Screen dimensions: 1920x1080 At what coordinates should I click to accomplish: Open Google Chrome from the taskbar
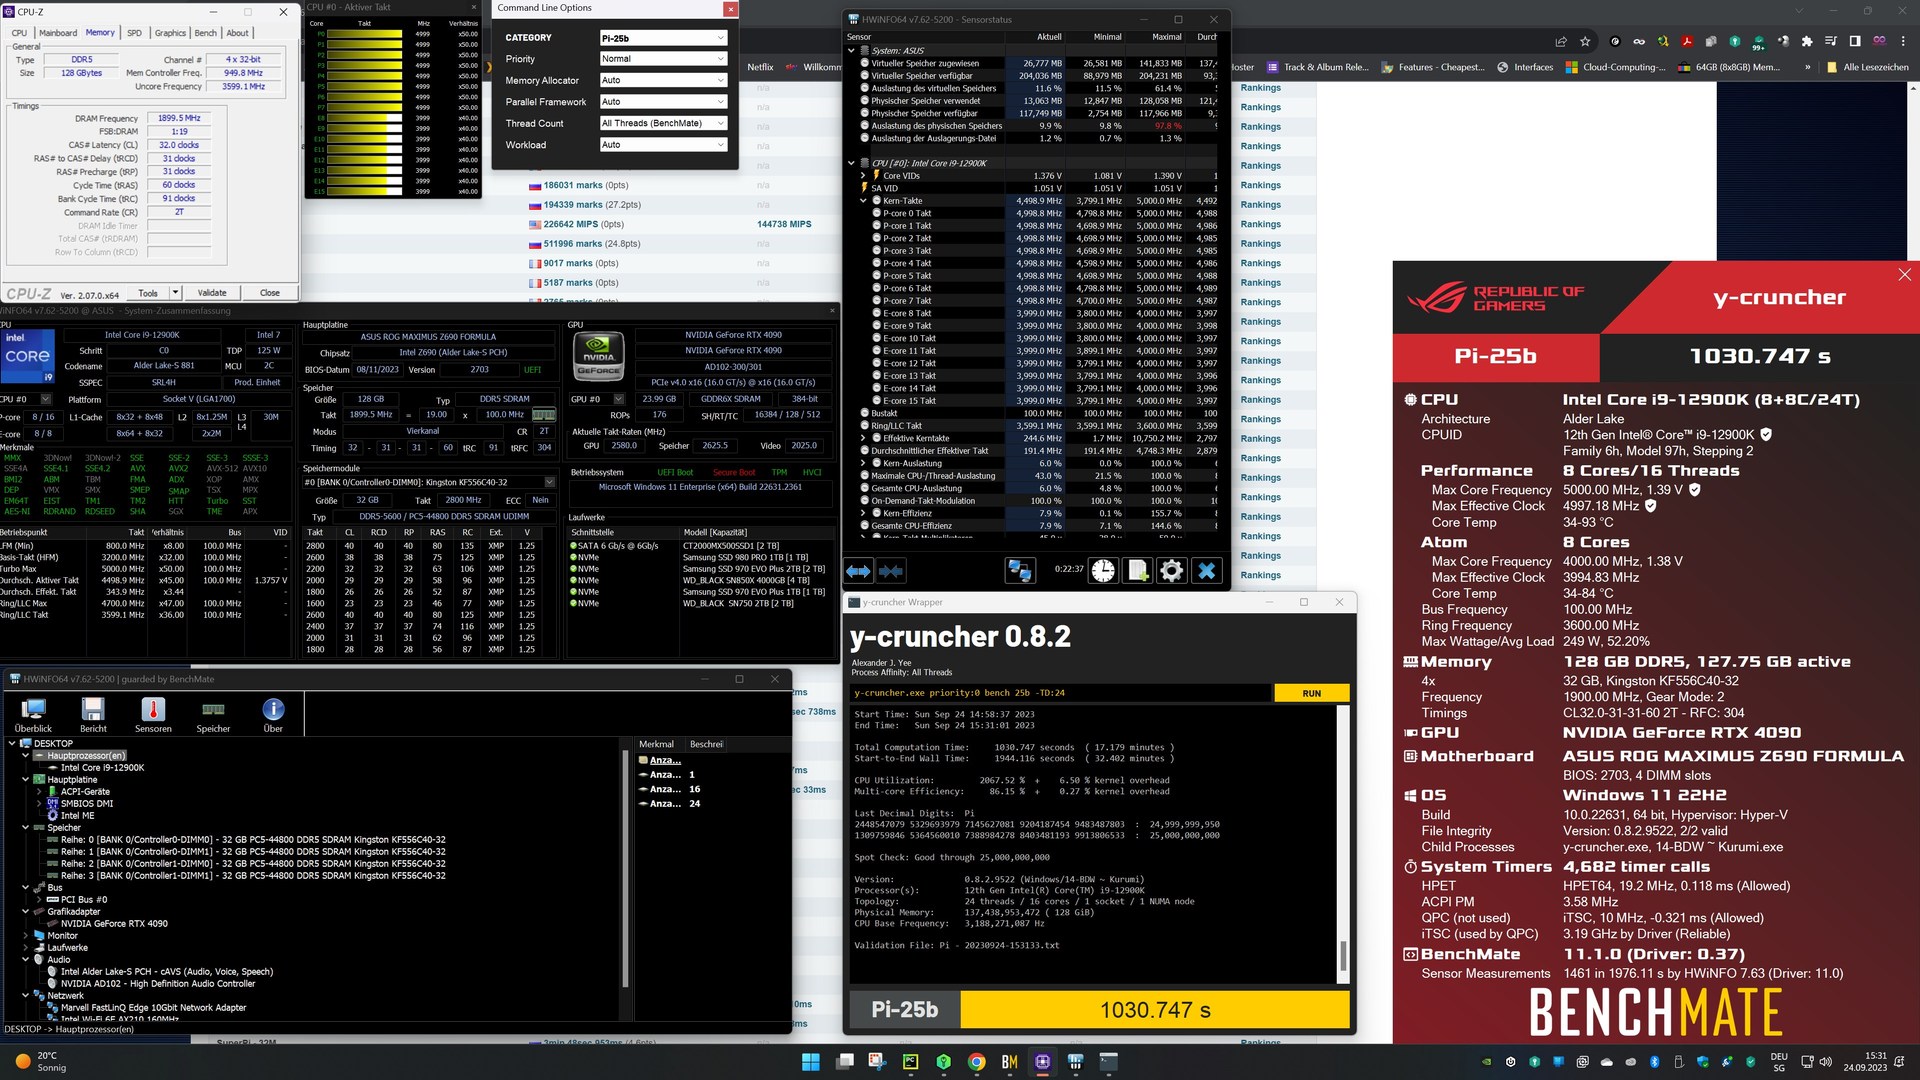pyautogui.click(x=977, y=1062)
